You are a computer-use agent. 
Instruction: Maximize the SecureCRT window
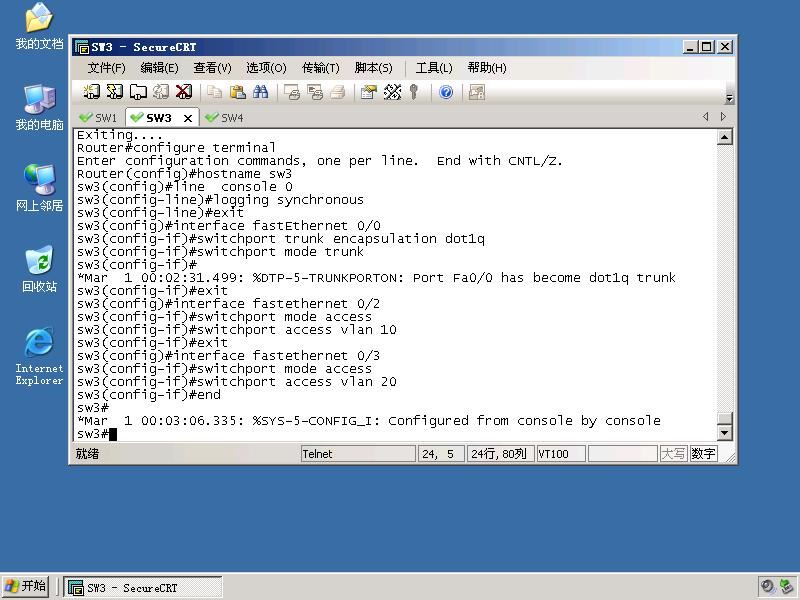coord(707,47)
